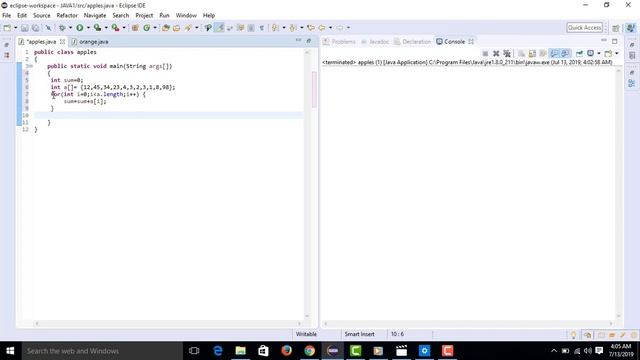The height and width of the screenshot is (360, 640).
Task: Click Previous Annotation toolbar icon
Action: [x=293, y=28]
